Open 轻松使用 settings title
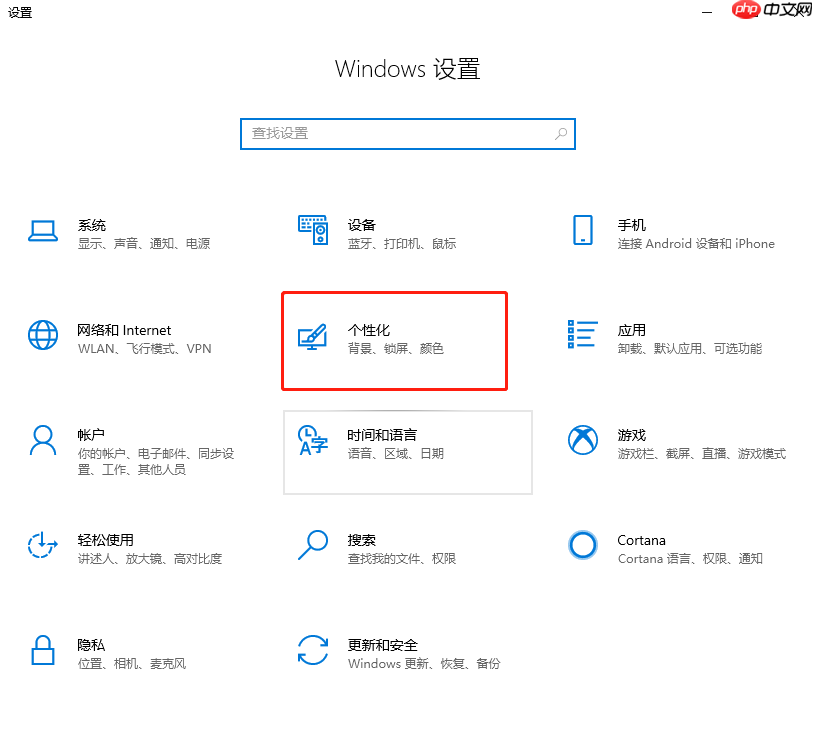This screenshot has width=813, height=753. 106,540
